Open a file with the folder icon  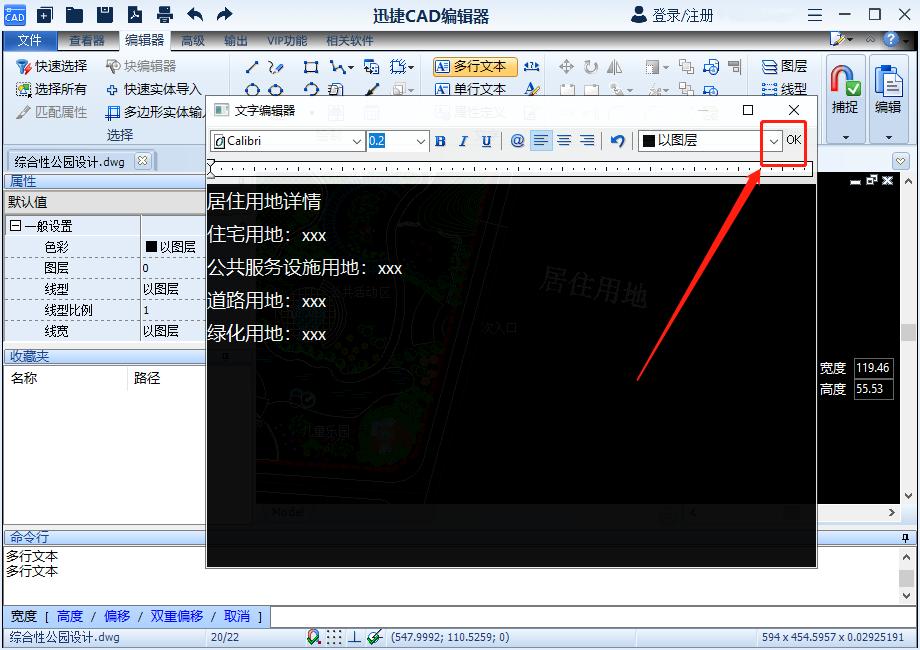(75, 15)
